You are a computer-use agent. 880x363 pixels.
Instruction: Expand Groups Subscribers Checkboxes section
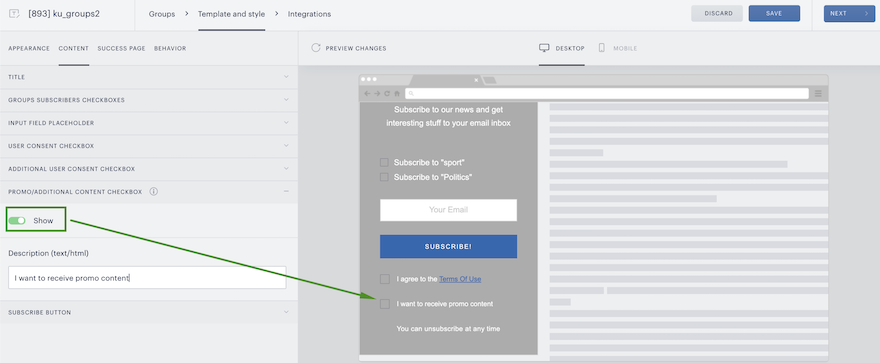[x=149, y=100]
